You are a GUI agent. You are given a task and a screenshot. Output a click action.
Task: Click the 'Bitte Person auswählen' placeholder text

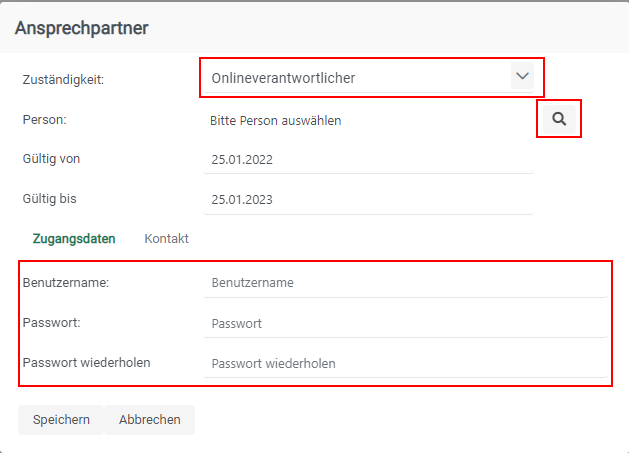tap(275, 121)
